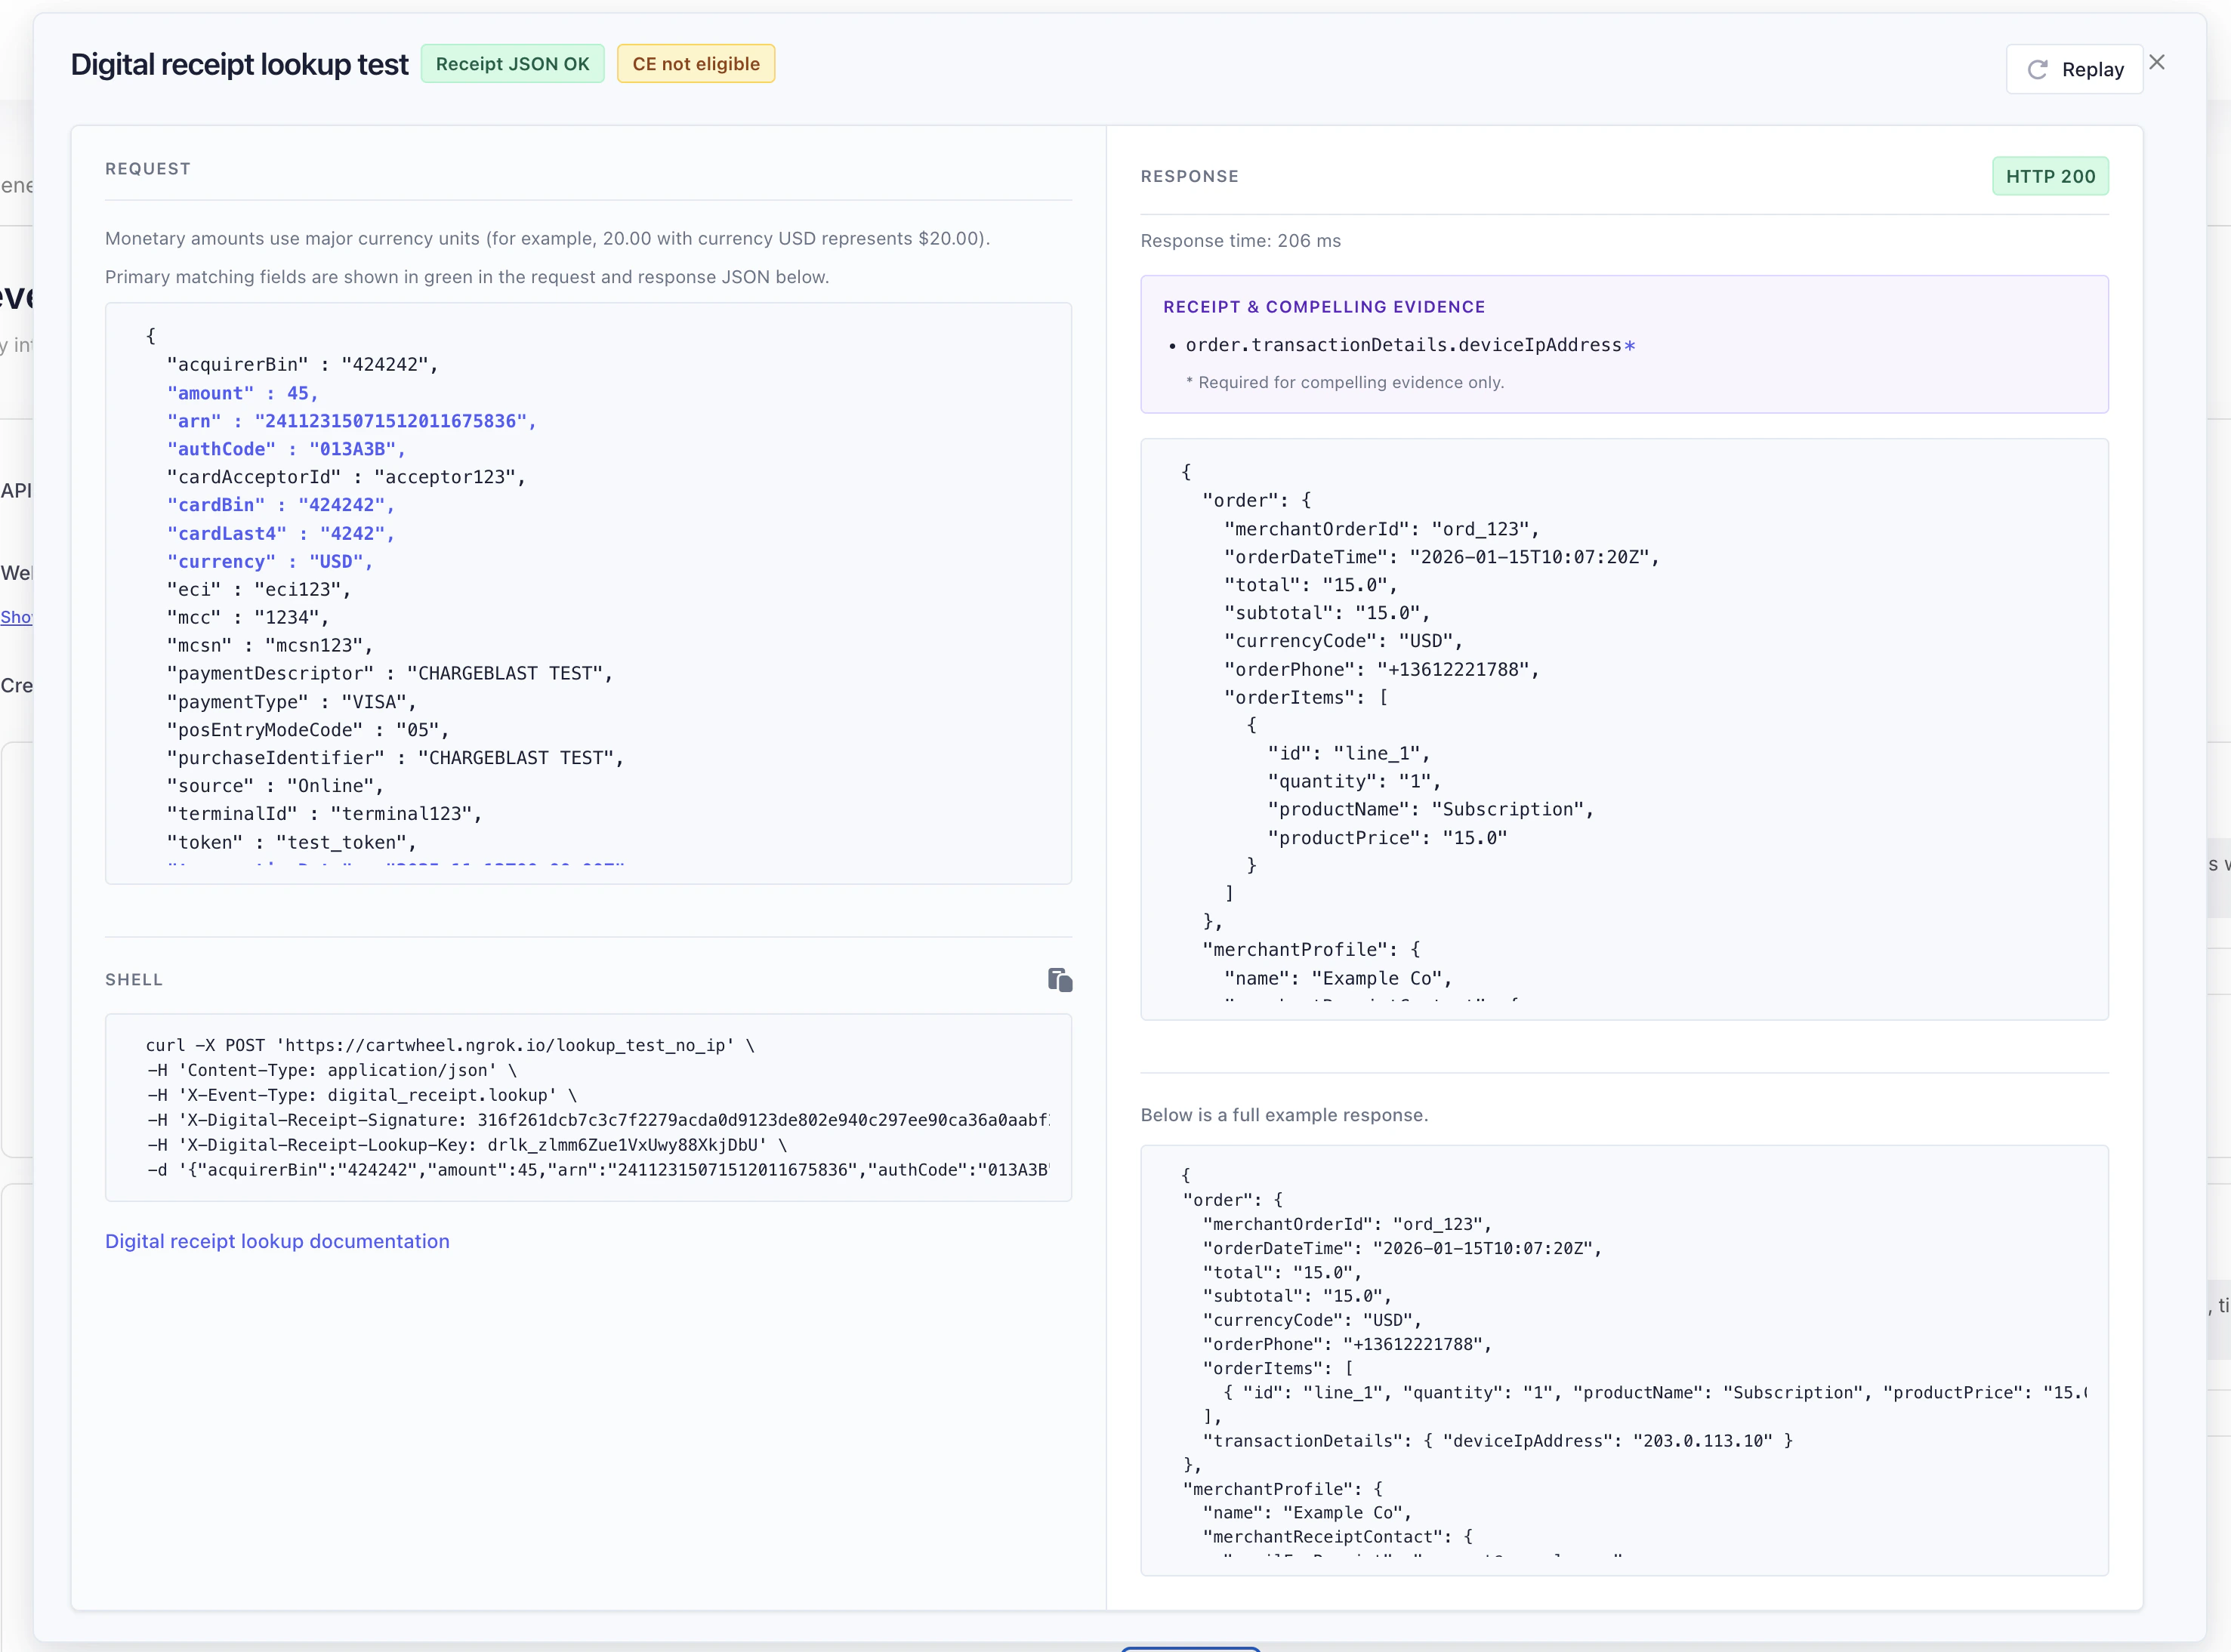Image resolution: width=2231 pixels, height=1652 pixels.
Task: Open Digital receipt lookup documentation link
Action: point(277,1241)
